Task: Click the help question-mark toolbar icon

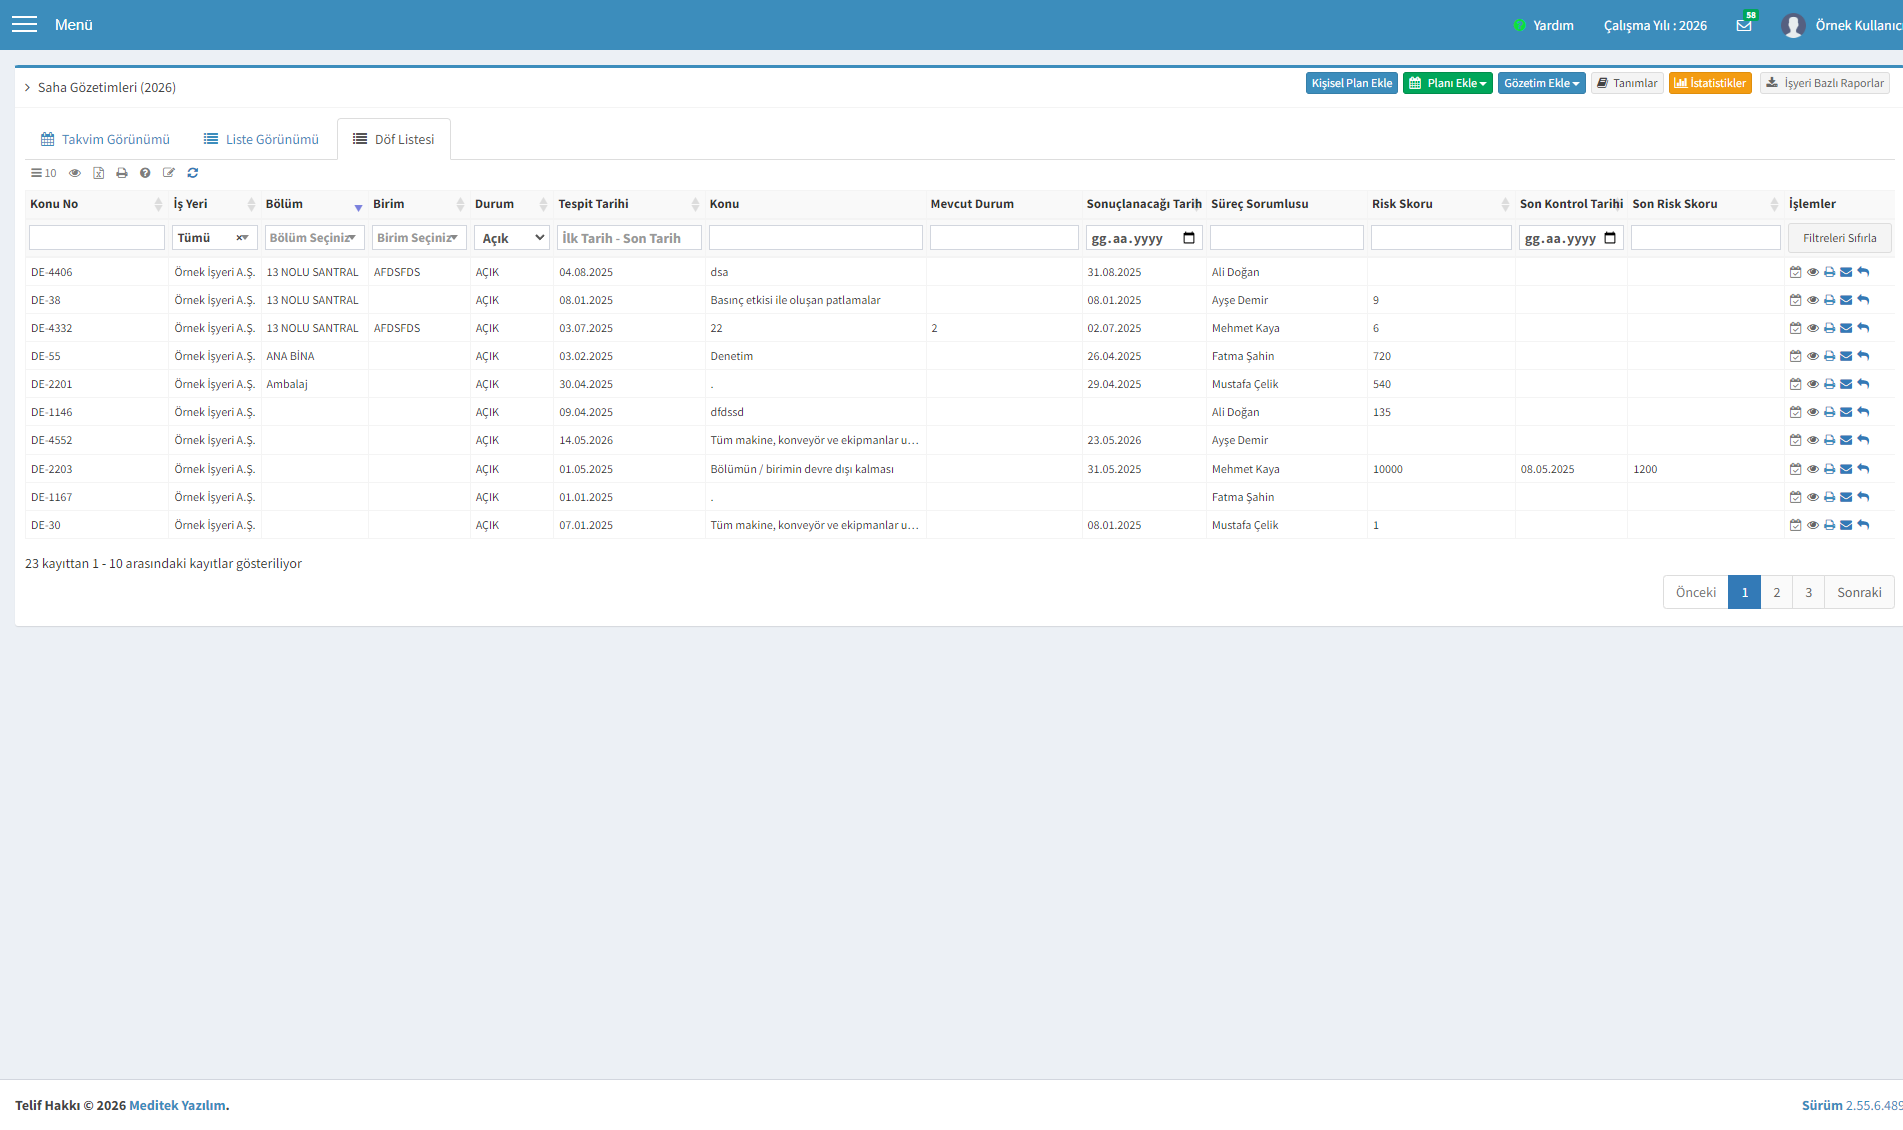Action: point(145,173)
